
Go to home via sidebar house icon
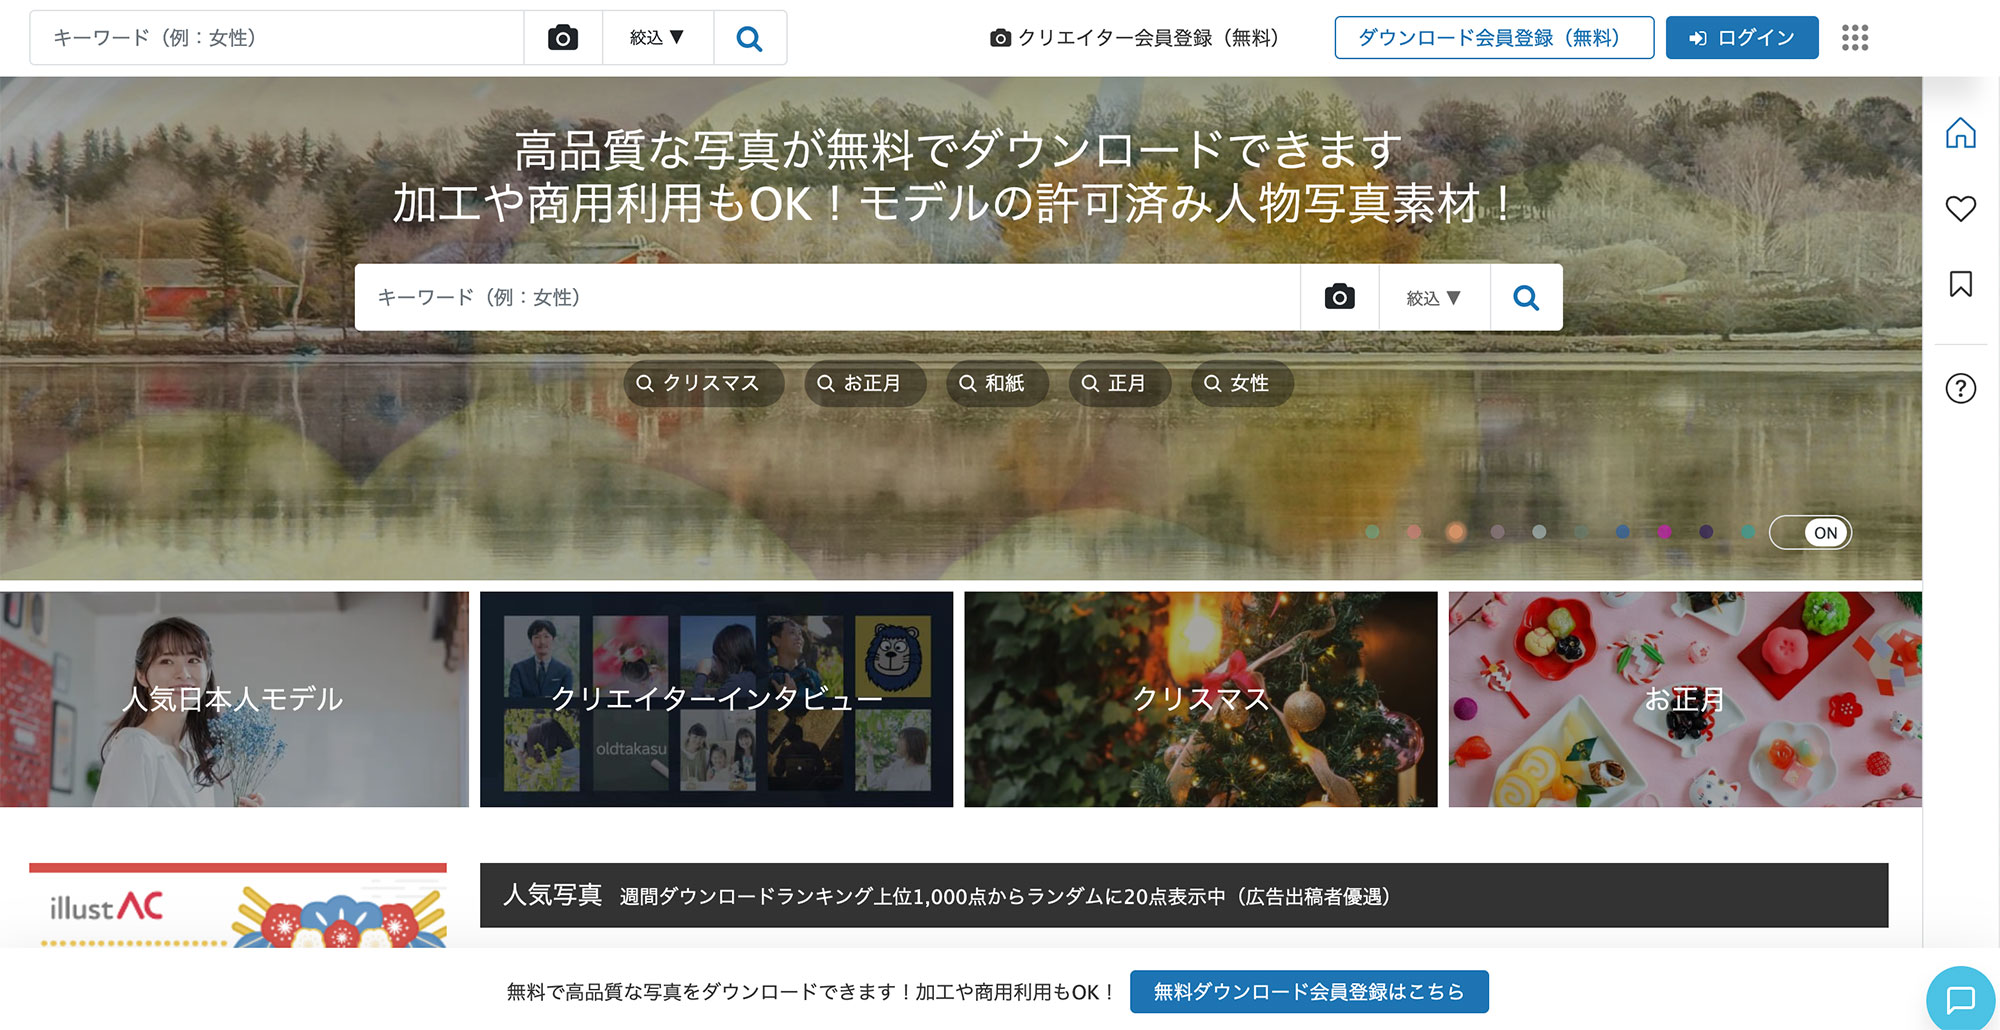(x=1960, y=133)
